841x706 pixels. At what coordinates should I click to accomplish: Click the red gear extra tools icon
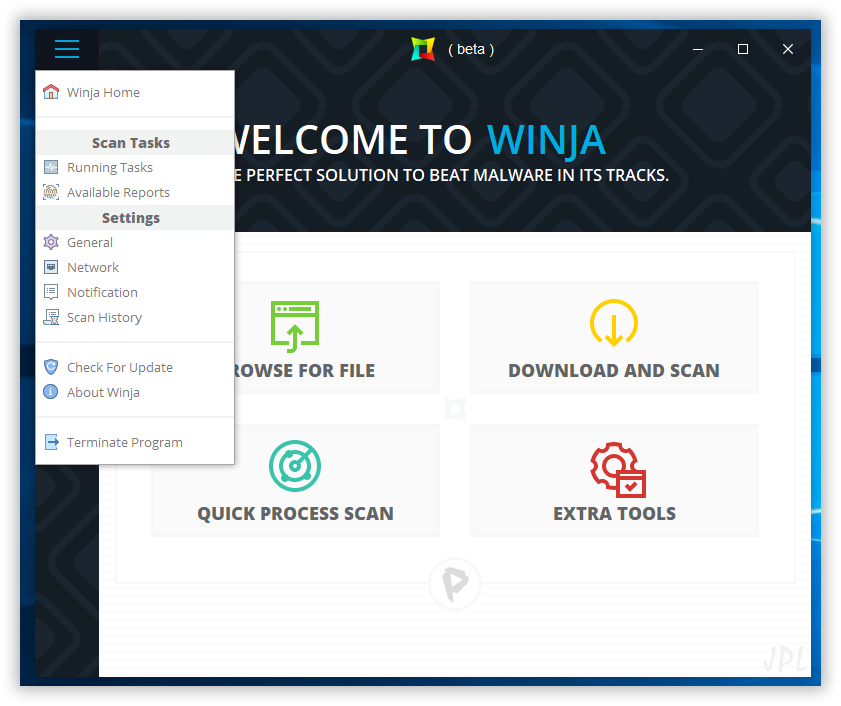[618, 470]
